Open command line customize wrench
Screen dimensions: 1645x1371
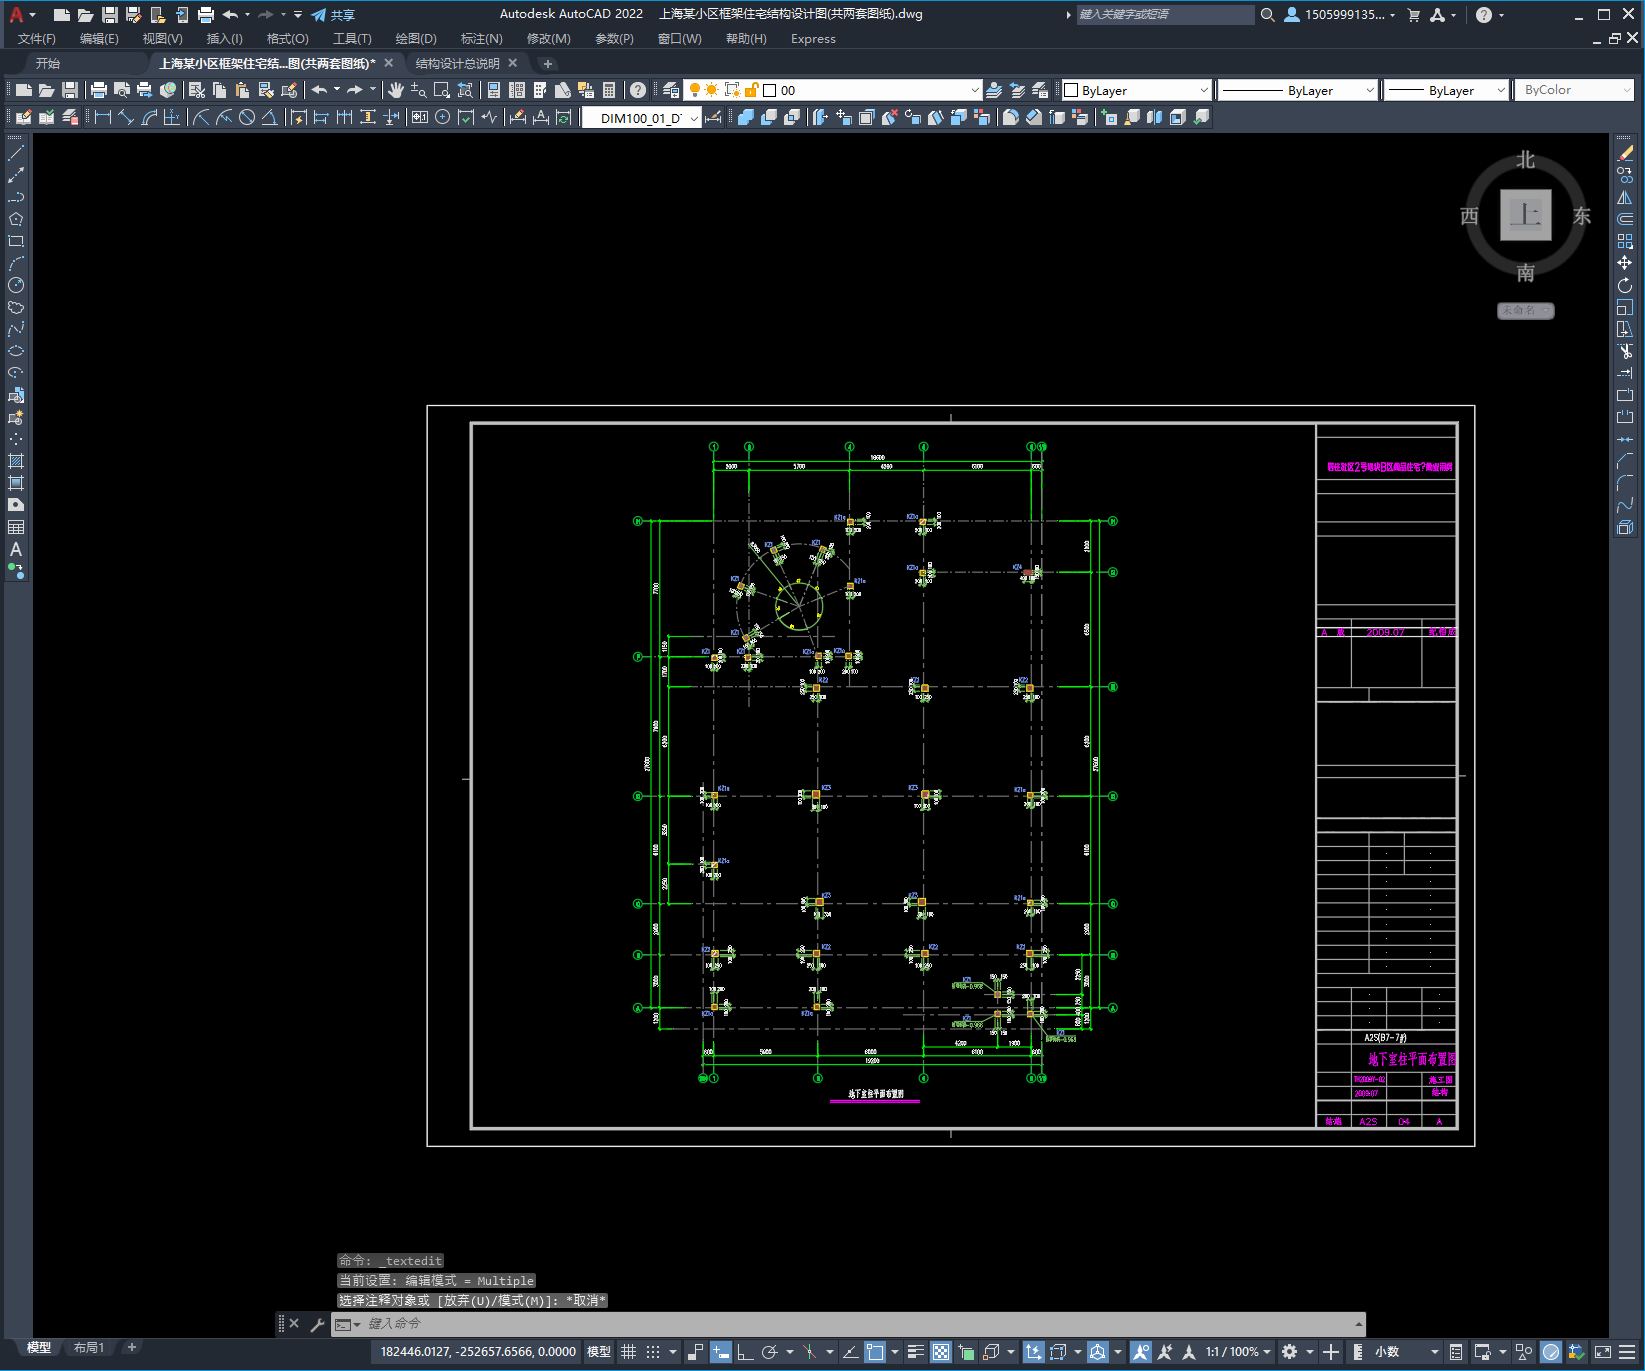coord(317,1324)
